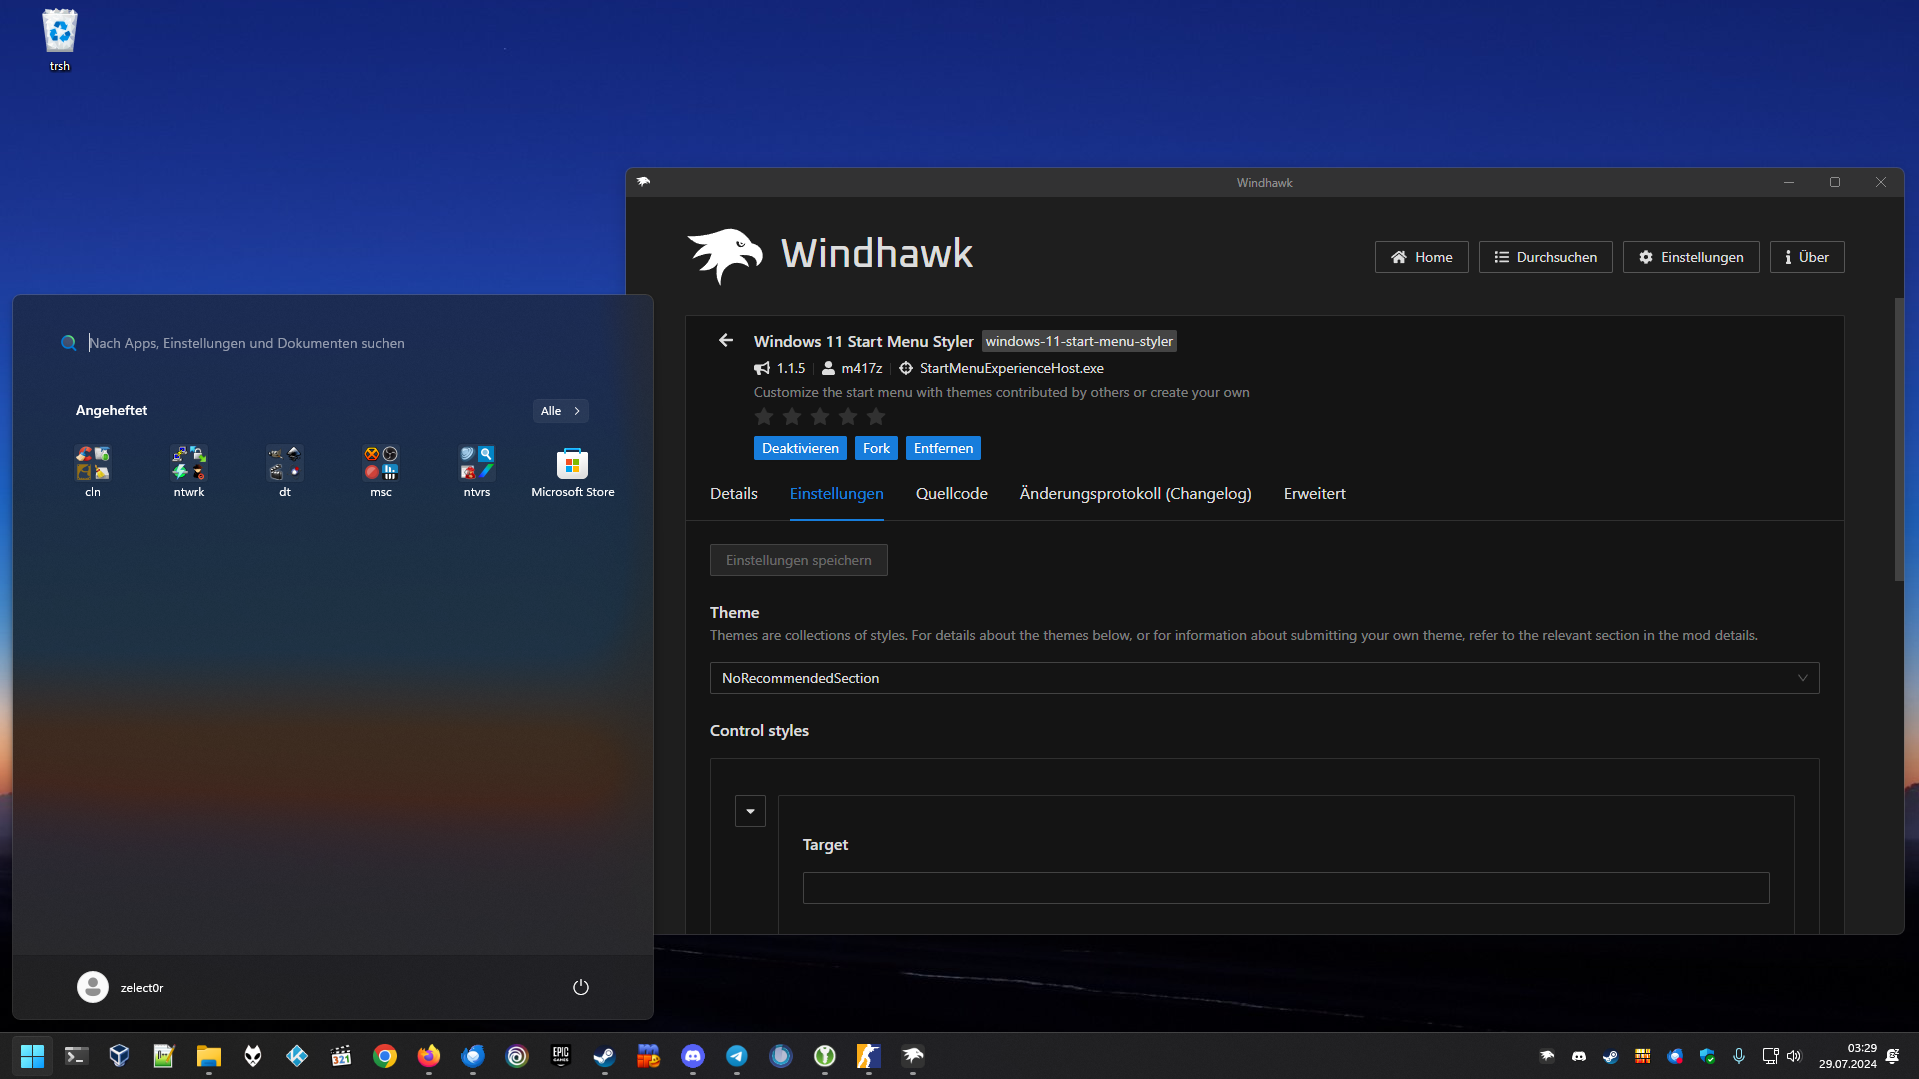Viewport: 1919px width, 1079px height.
Task: Launch Epic Games from the taskbar
Action: coord(560,1056)
